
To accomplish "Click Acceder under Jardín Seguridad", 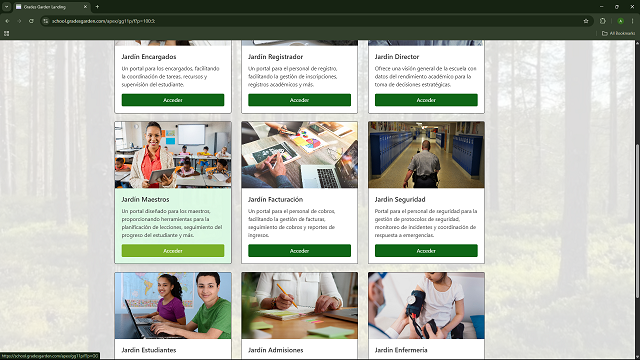I will click(426, 251).
